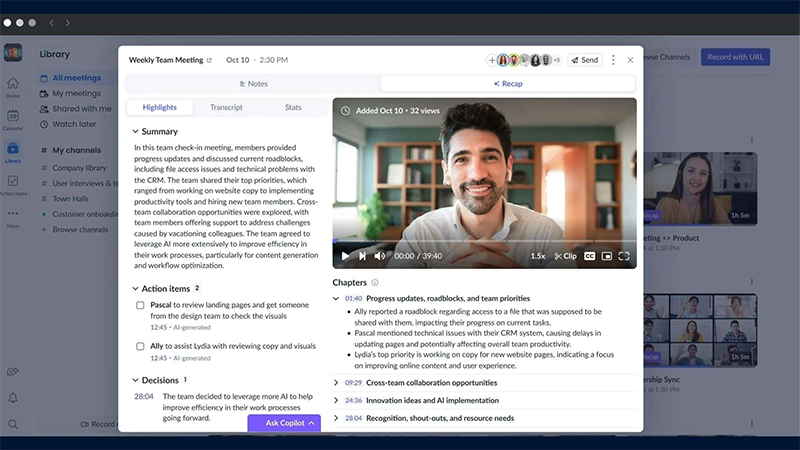This screenshot has width=800, height=450.
Task: Open the Calendar sidebar icon
Action: tap(13, 120)
